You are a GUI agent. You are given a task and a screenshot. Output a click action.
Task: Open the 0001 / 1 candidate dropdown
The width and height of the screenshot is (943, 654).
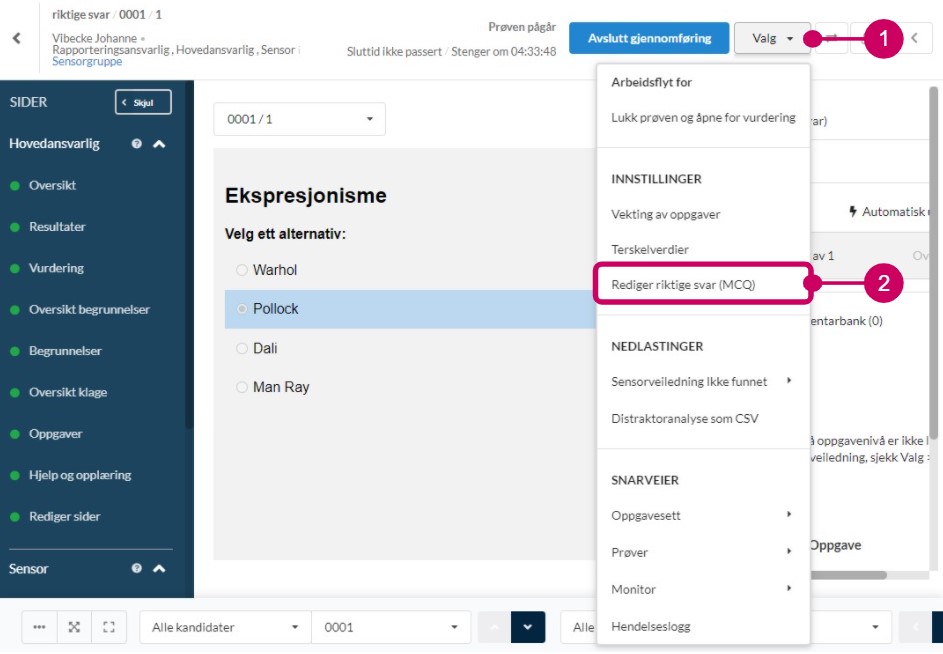coord(299,119)
